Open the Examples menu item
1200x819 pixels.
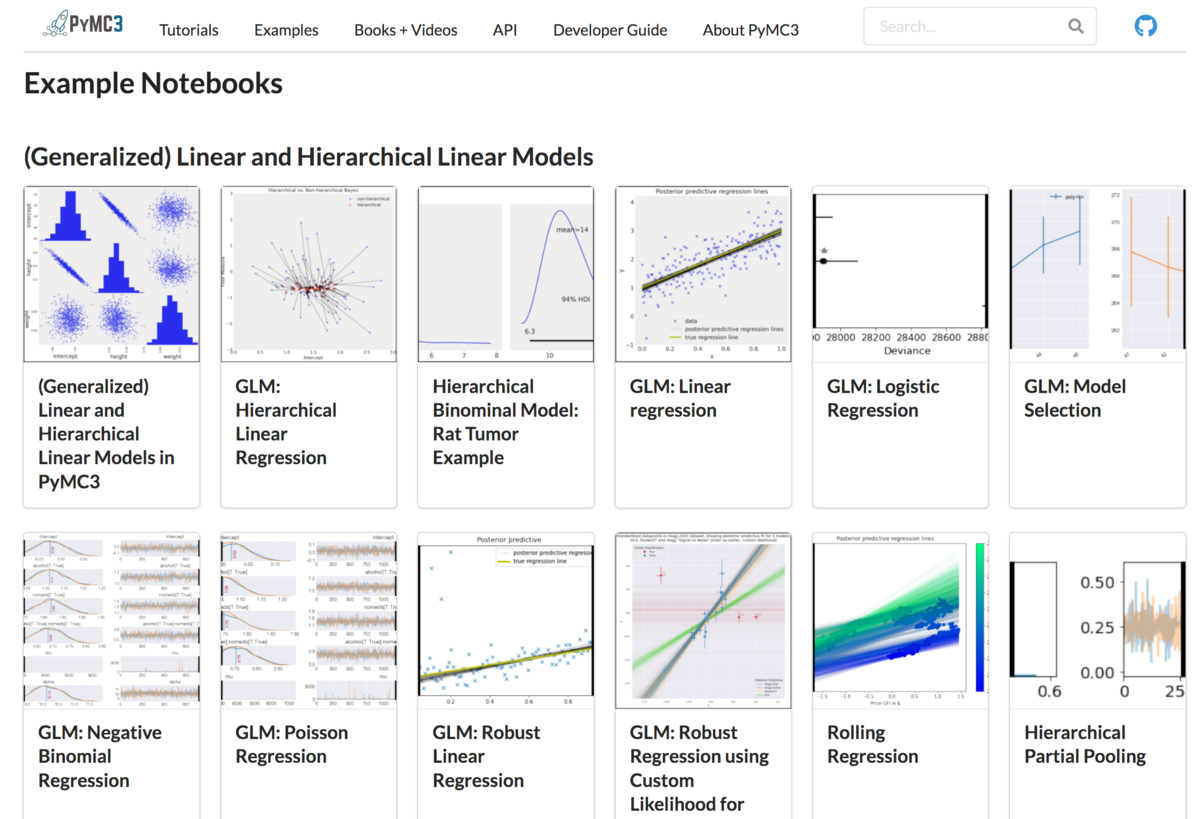coord(285,30)
